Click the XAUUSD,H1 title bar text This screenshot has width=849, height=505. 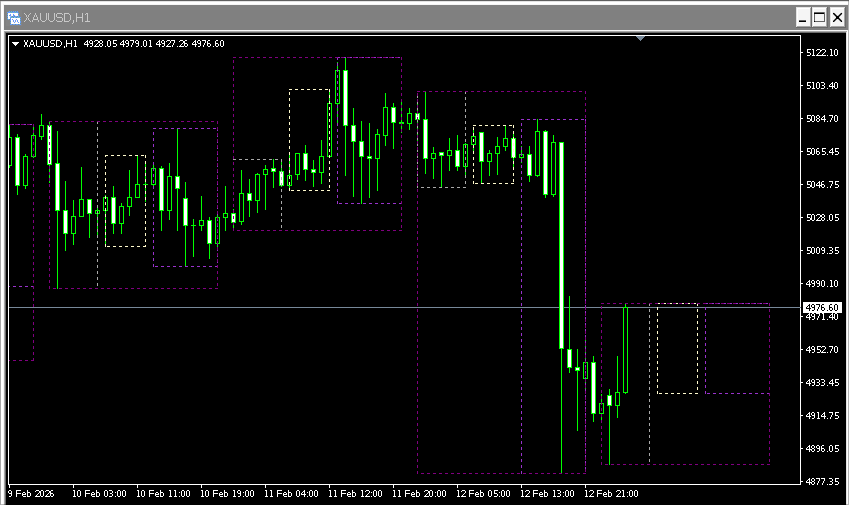(57, 18)
